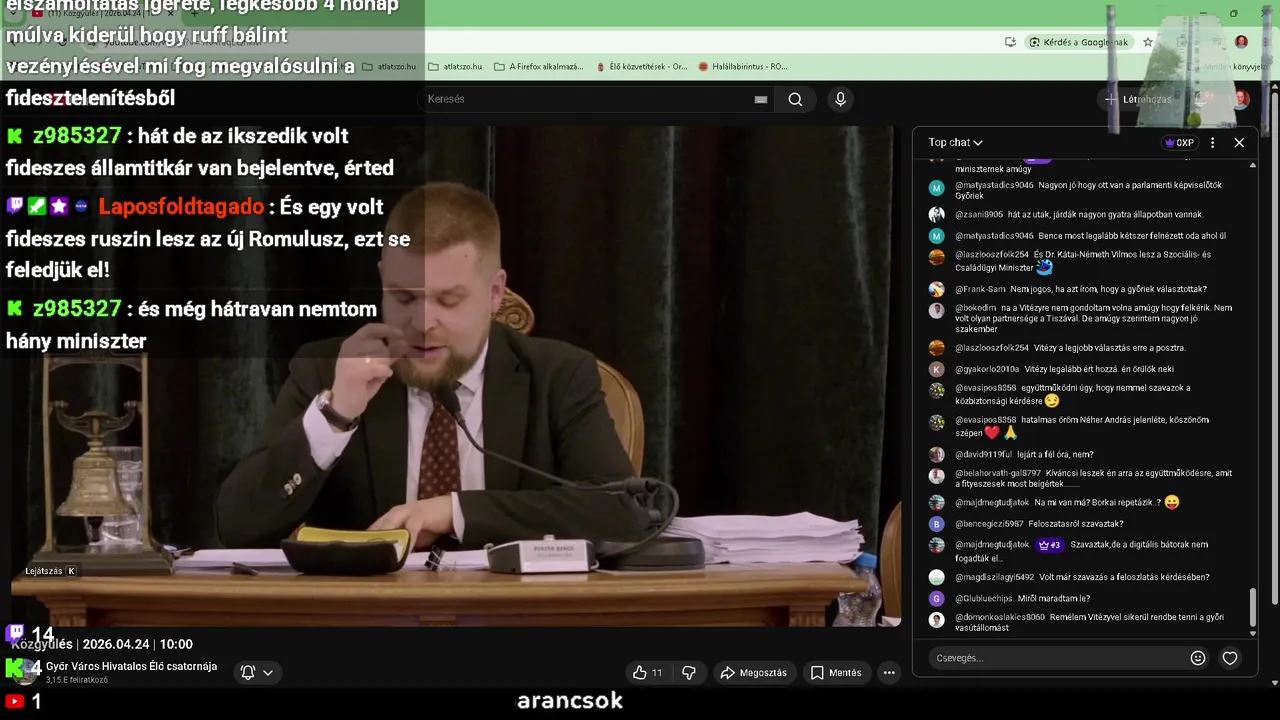
Task: Select chat message 'lejárt a fél óra, nem?'
Action: click(x=1055, y=454)
